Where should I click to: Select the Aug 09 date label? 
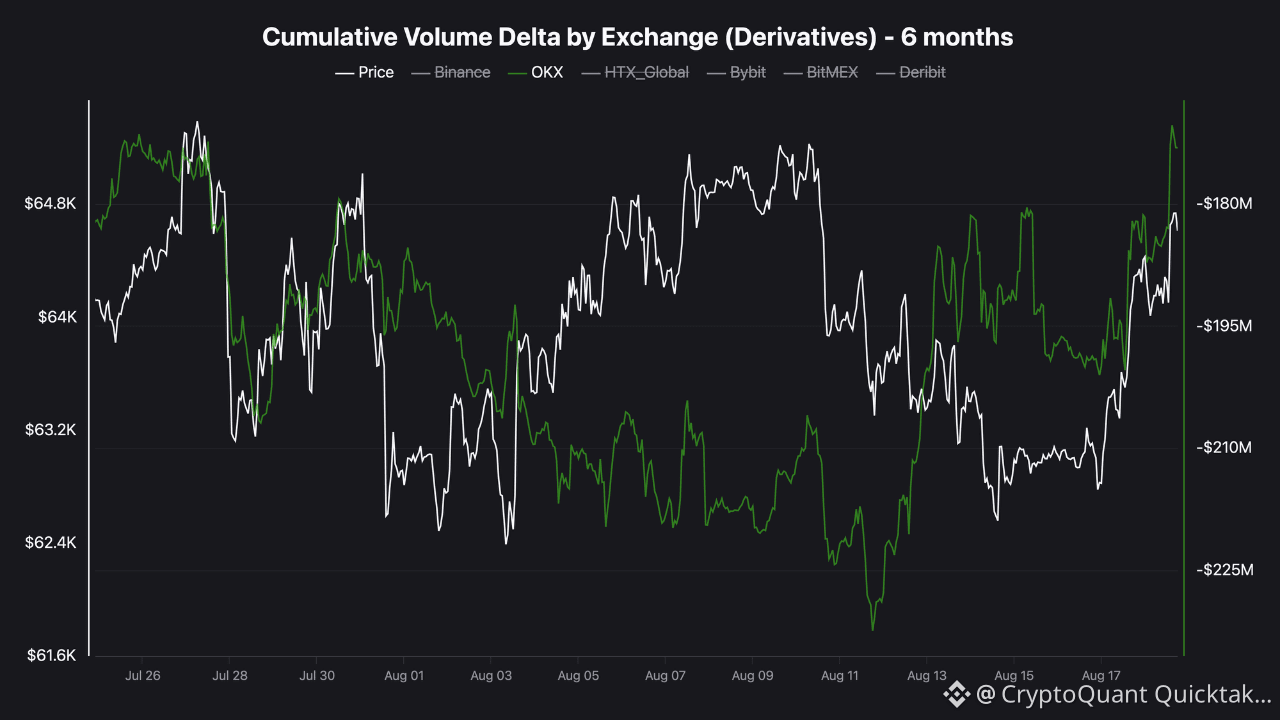click(x=753, y=675)
